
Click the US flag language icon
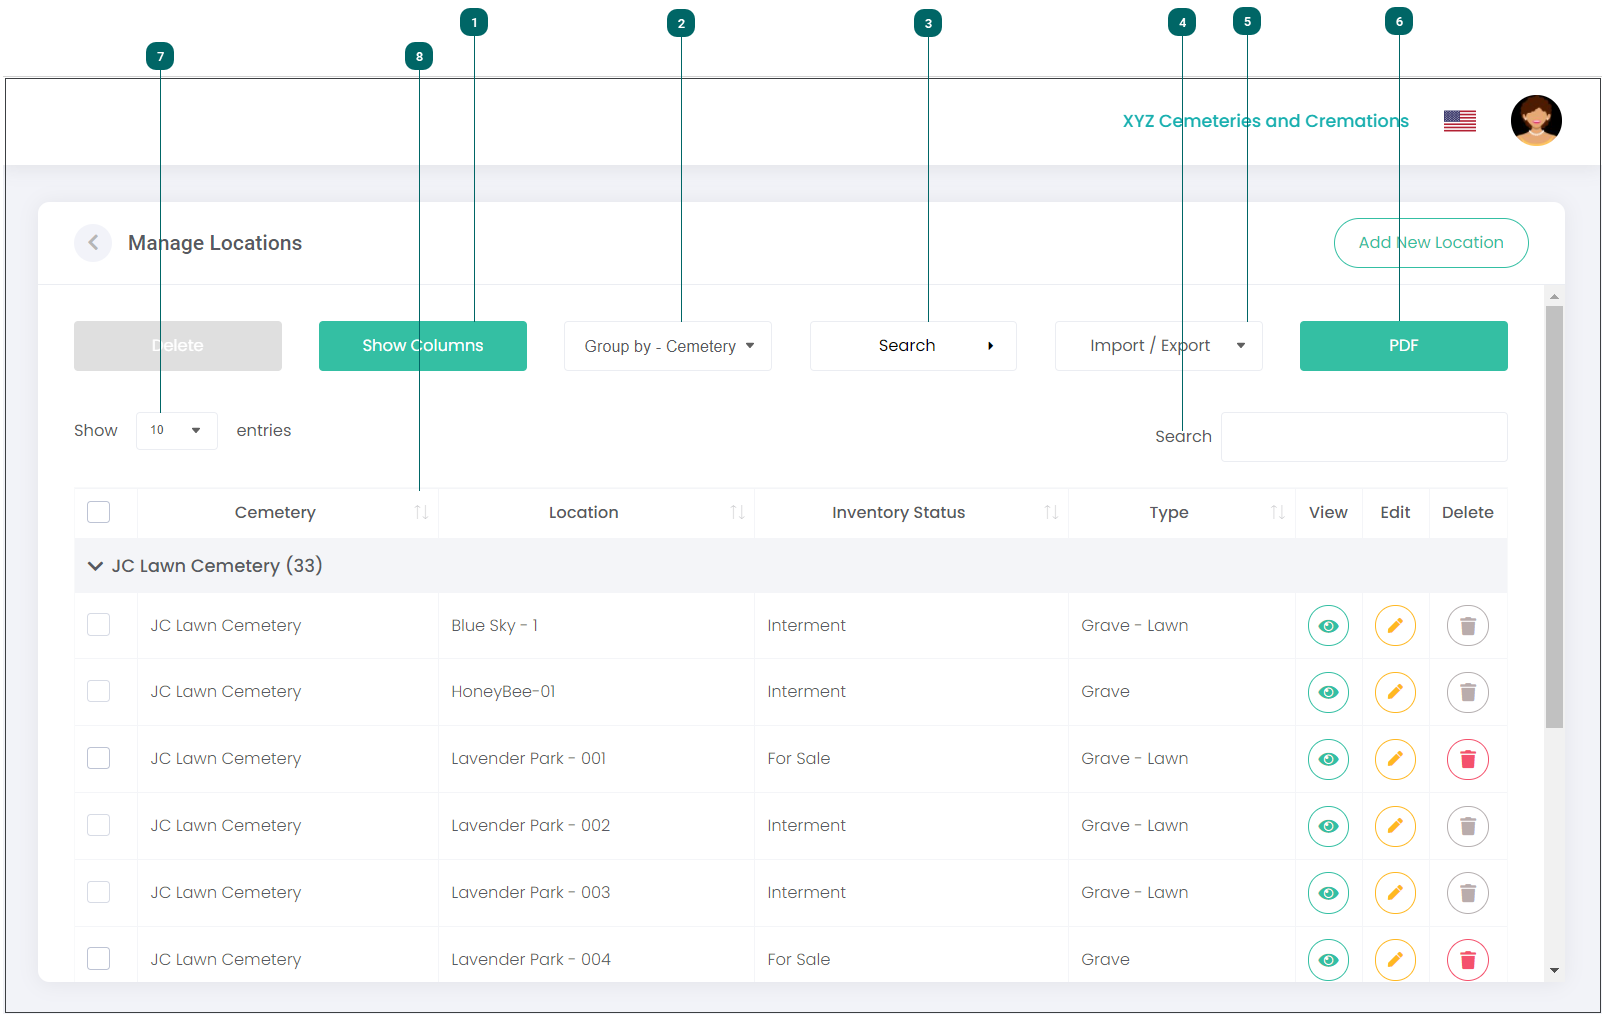1460,121
